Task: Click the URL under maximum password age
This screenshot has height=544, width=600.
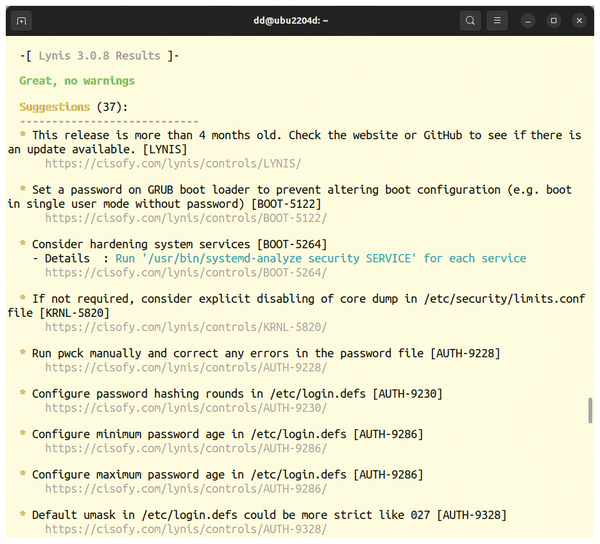Action: [186, 489]
